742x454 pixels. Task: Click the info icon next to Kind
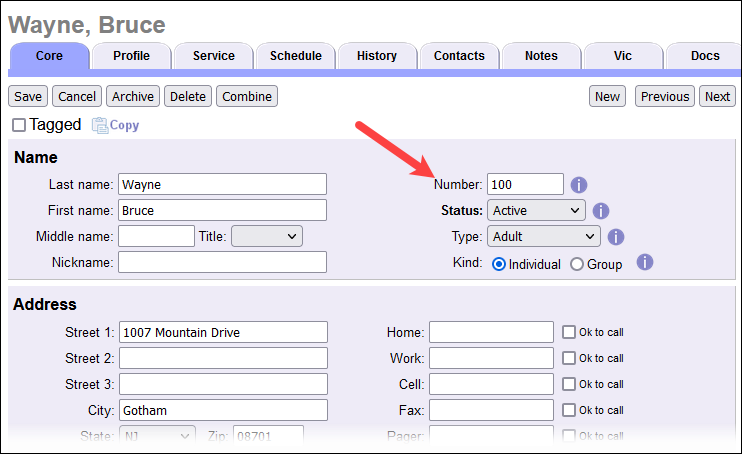pos(645,262)
